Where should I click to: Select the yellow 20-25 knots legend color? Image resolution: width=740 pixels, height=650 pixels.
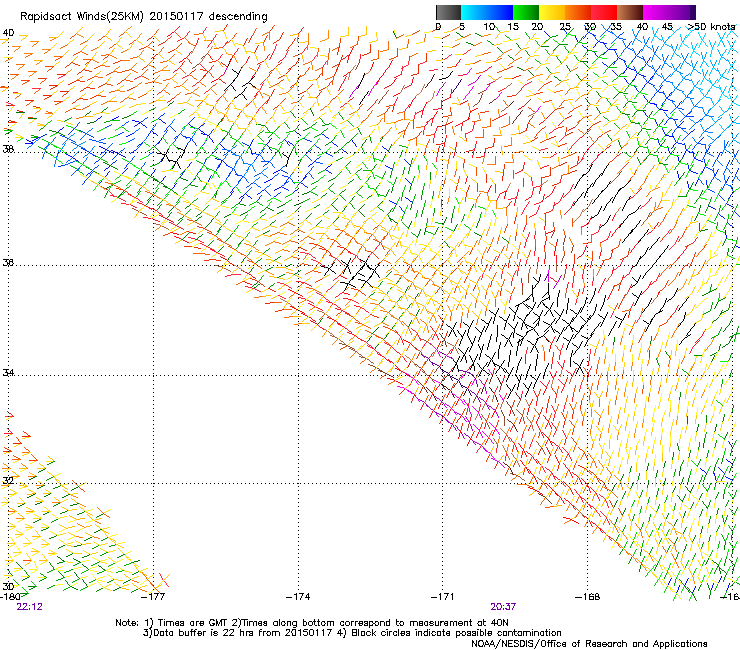tap(552, 12)
